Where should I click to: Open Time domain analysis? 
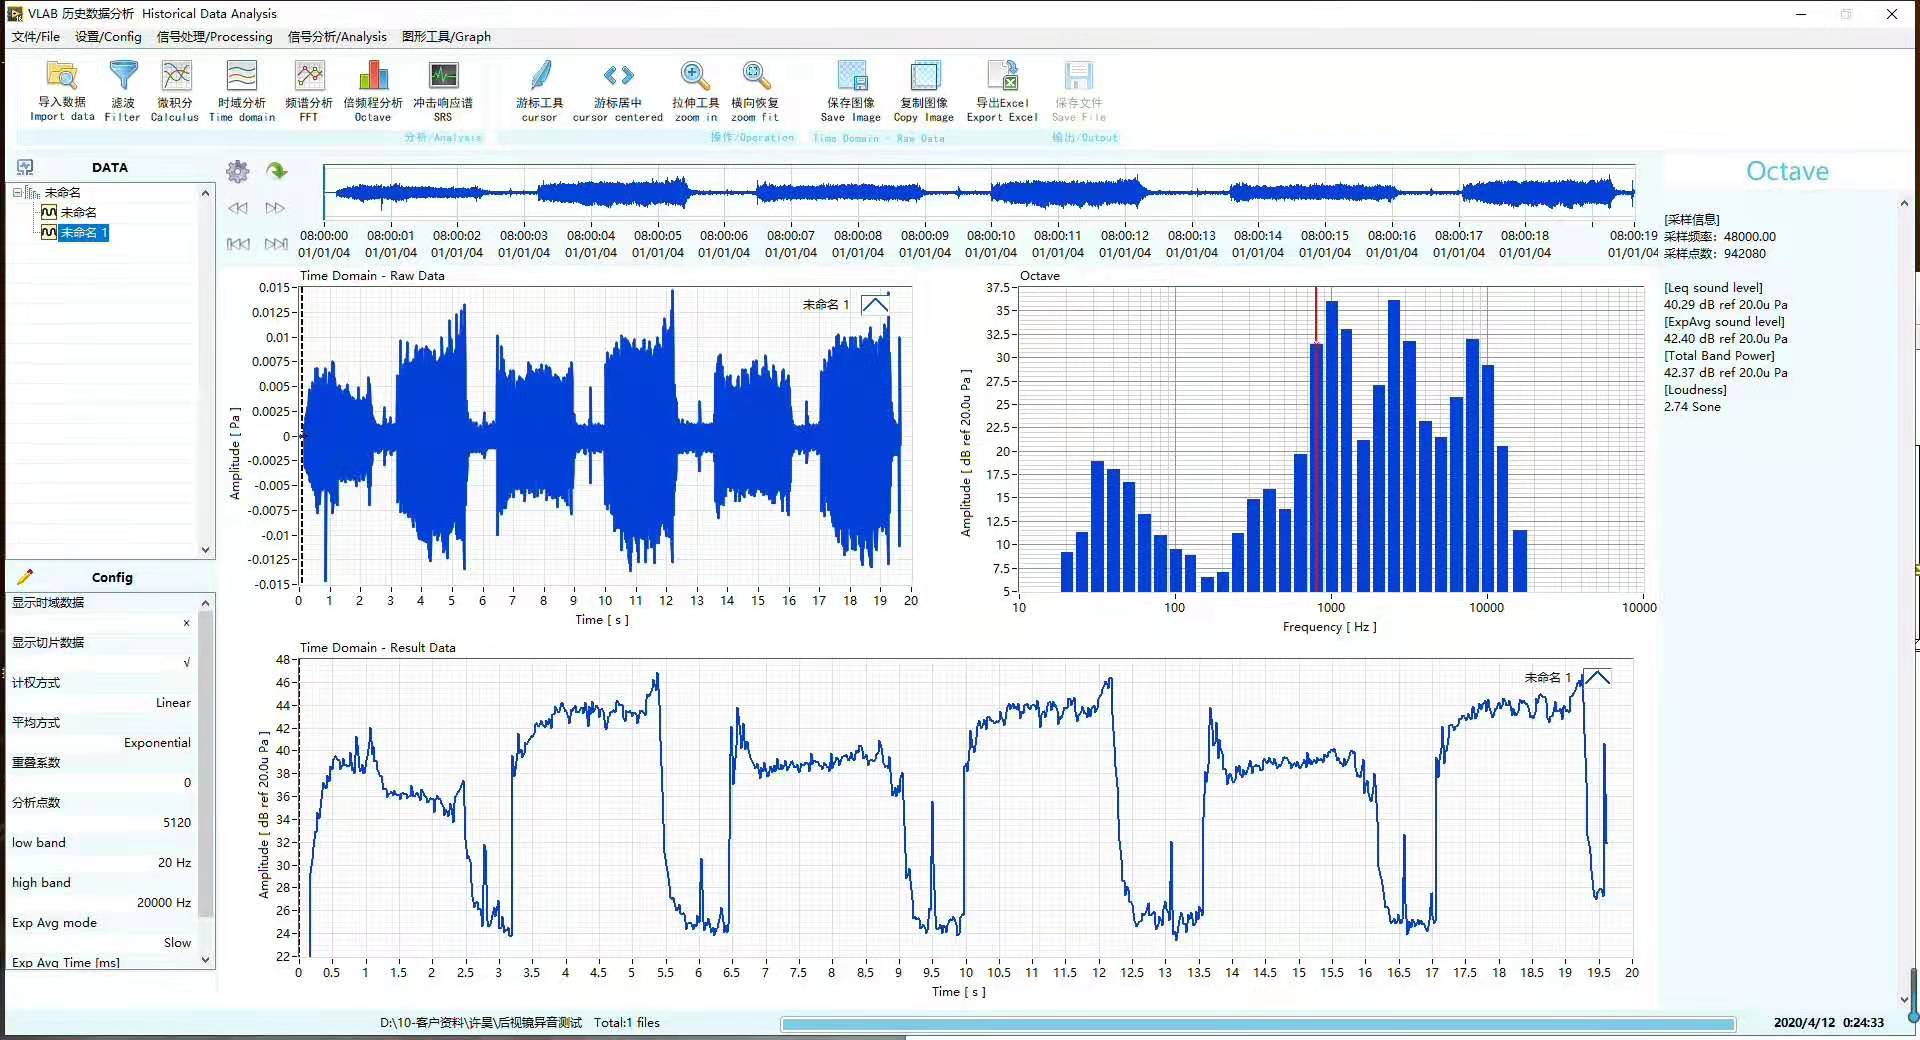pyautogui.click(x=242, y=90)
